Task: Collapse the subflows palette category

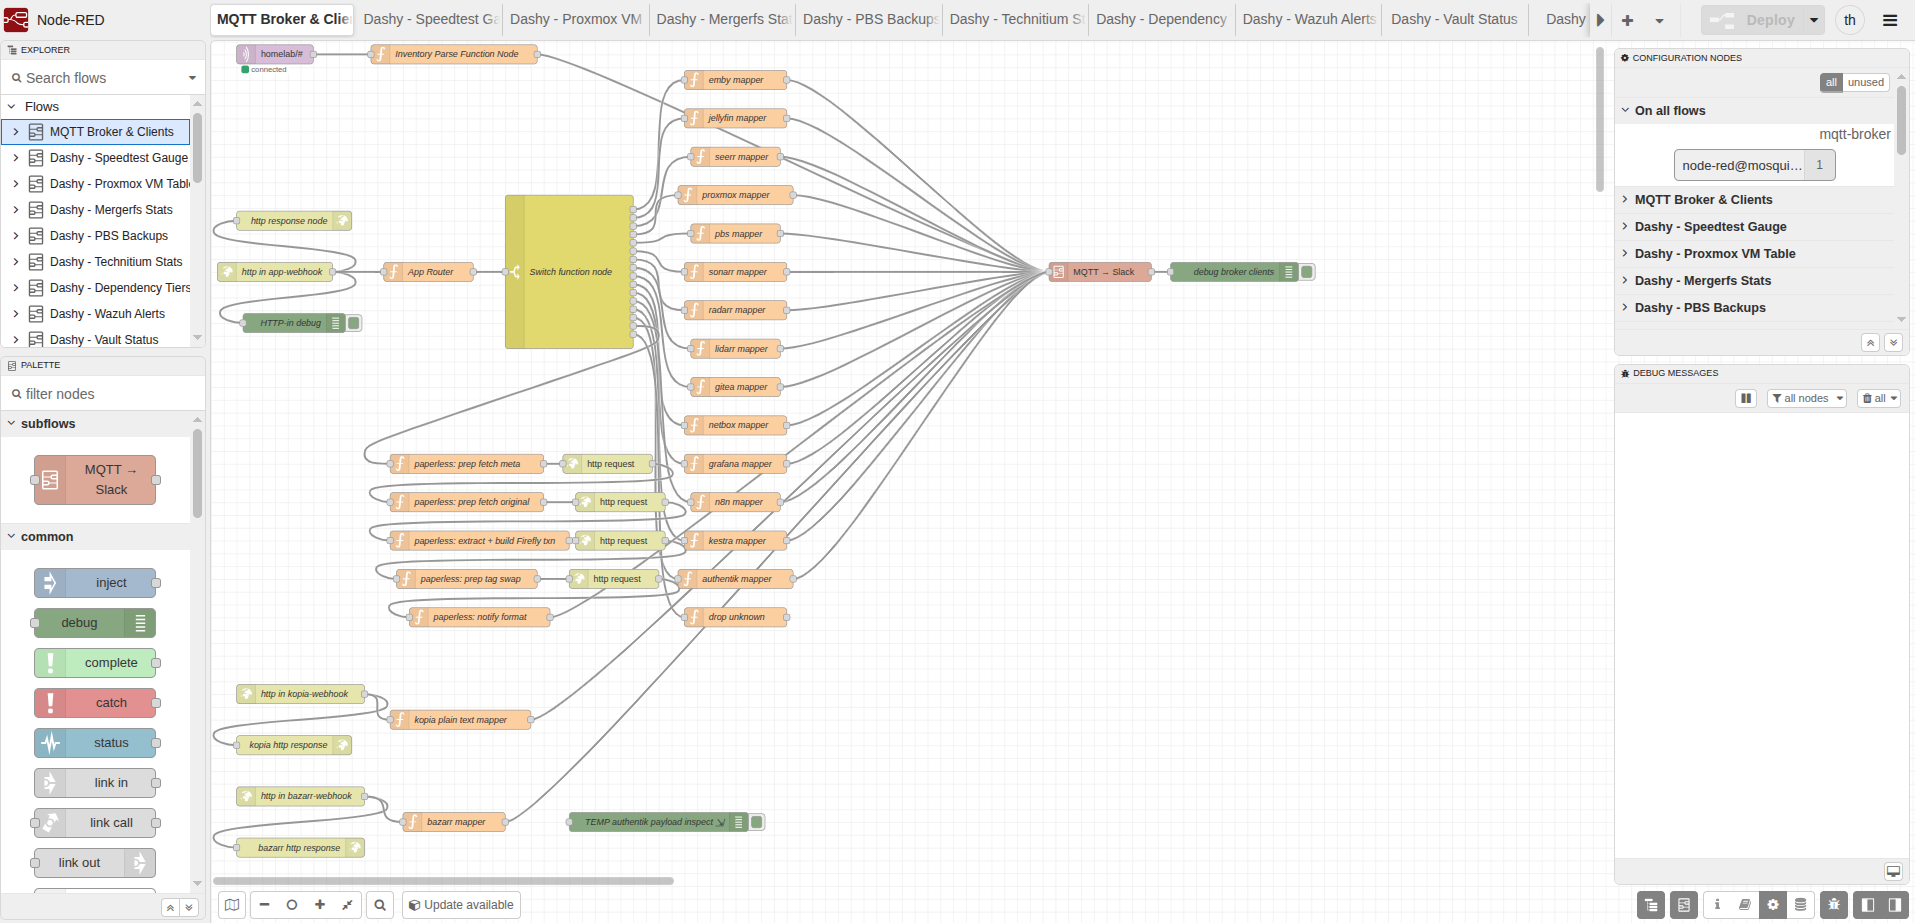Action: 96,424
